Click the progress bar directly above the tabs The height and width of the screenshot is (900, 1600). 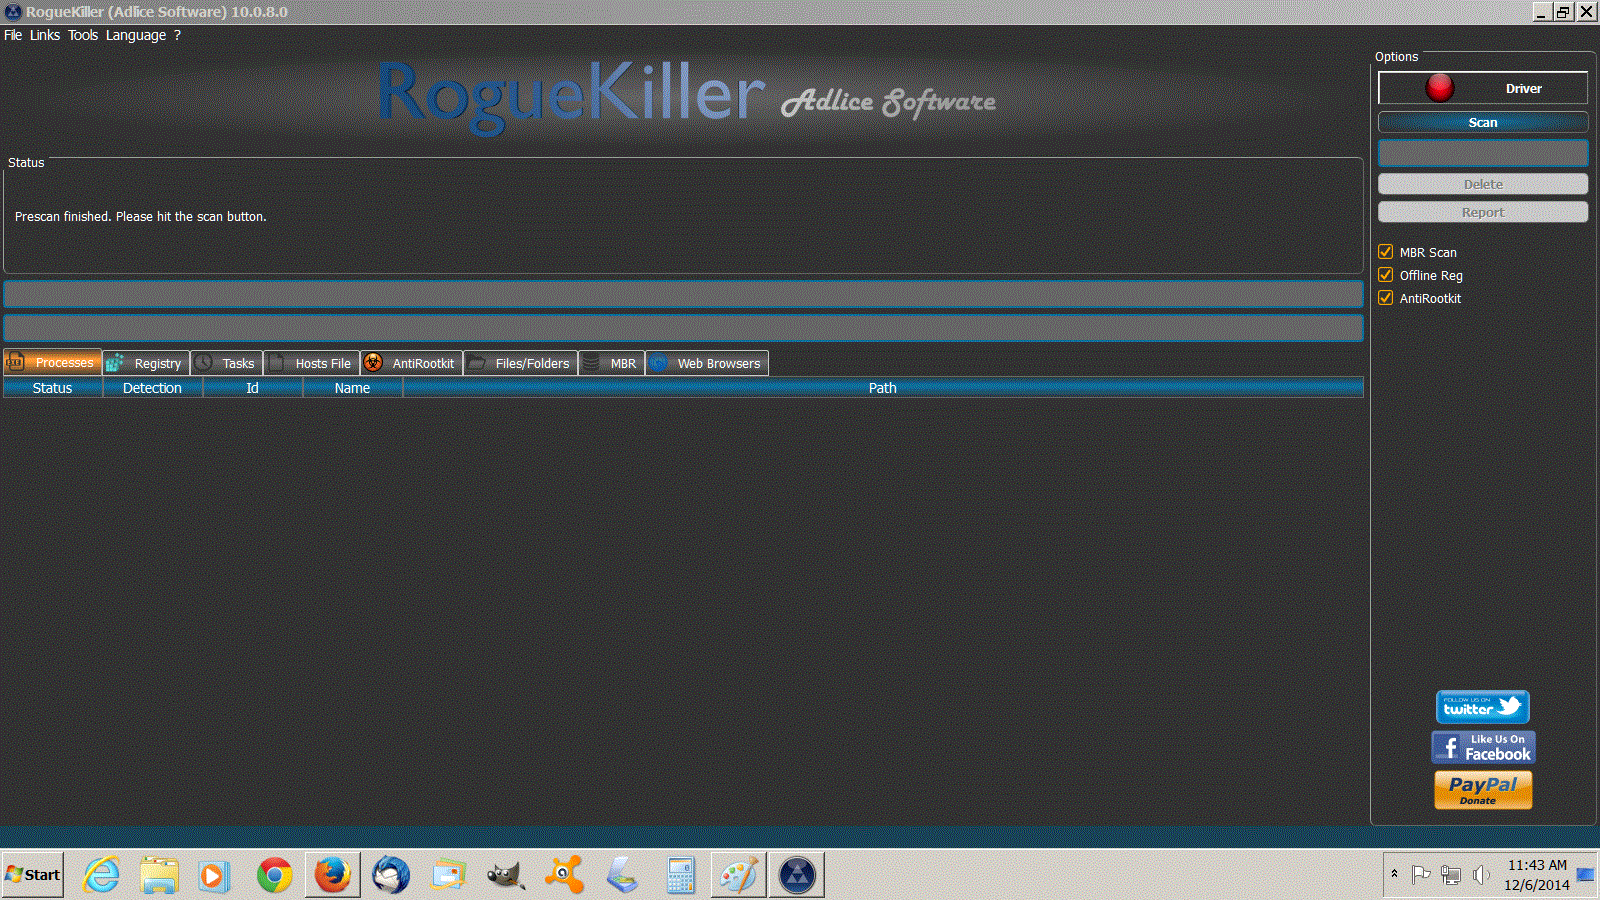pyautogui.click(x=683, y=328)
